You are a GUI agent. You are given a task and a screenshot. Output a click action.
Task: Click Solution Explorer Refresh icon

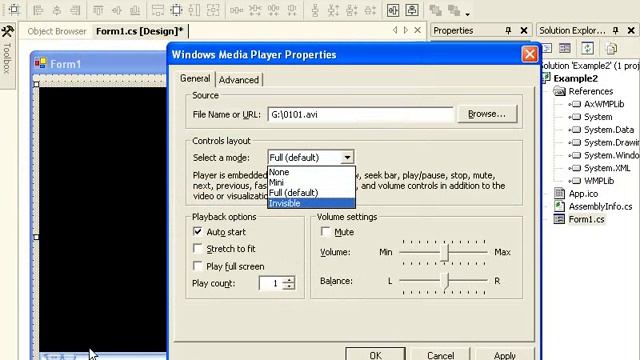[x=587, y=48]
